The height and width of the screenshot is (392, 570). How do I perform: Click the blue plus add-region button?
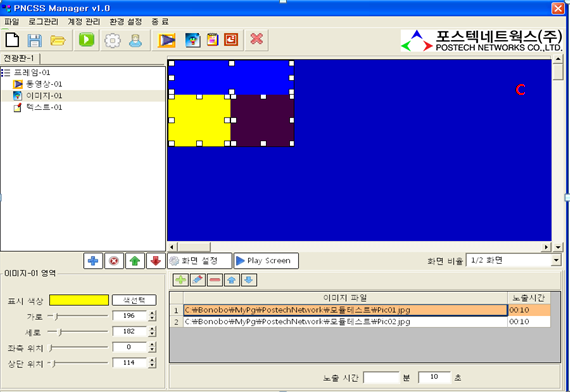coord(93,261)
